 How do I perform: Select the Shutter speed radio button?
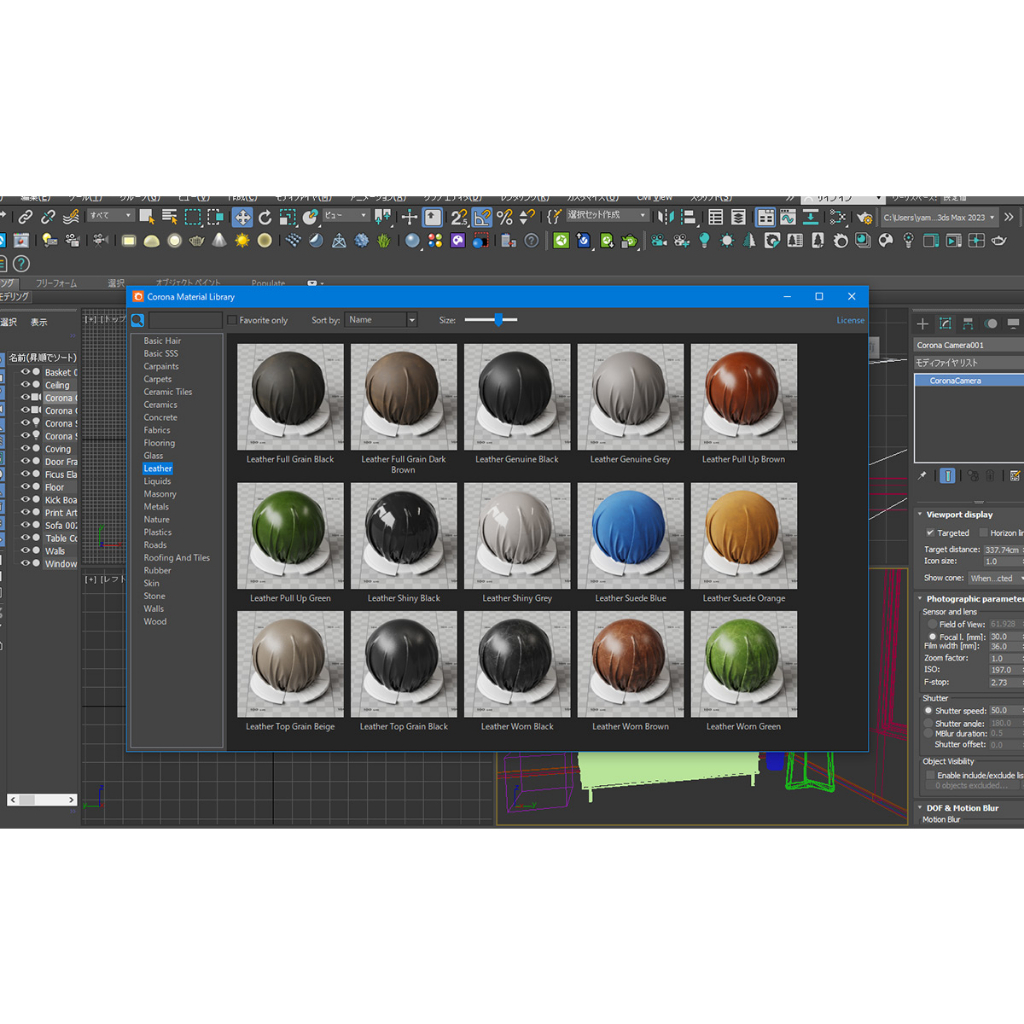pyautogui.click(x=928, y=711)
